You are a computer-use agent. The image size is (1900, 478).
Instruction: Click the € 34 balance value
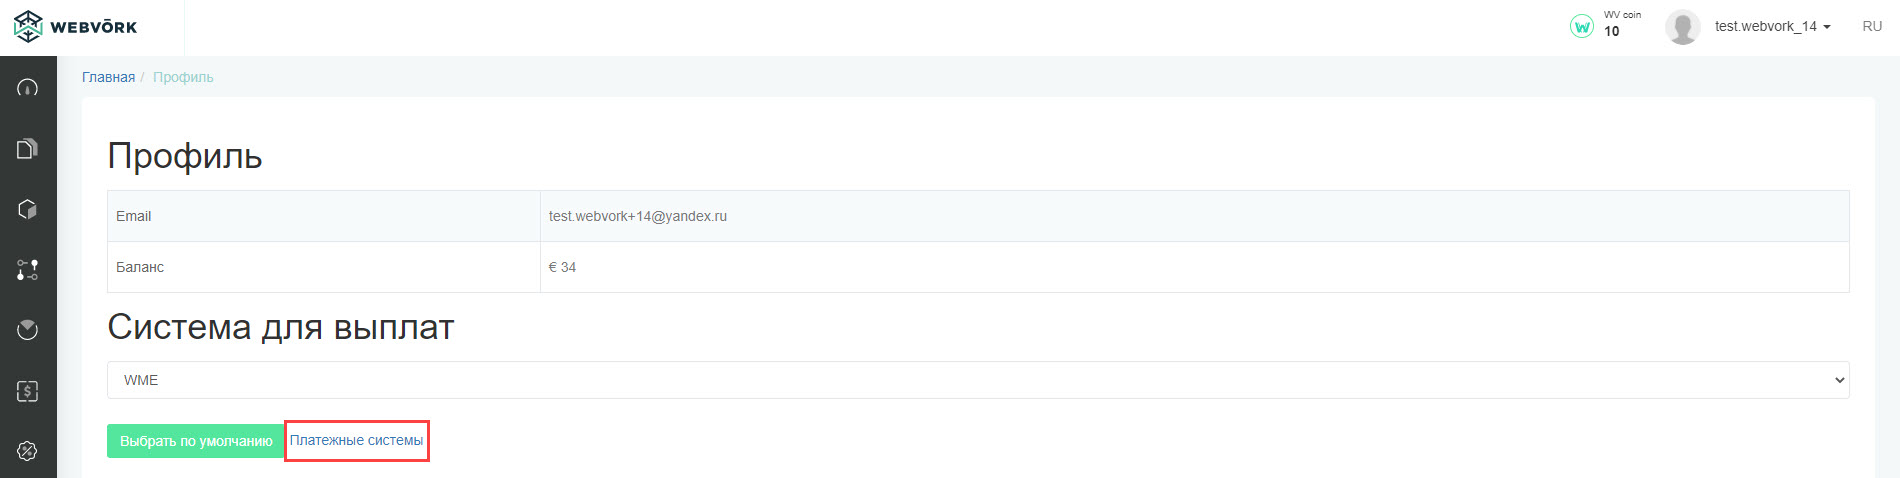pos(562,267)
